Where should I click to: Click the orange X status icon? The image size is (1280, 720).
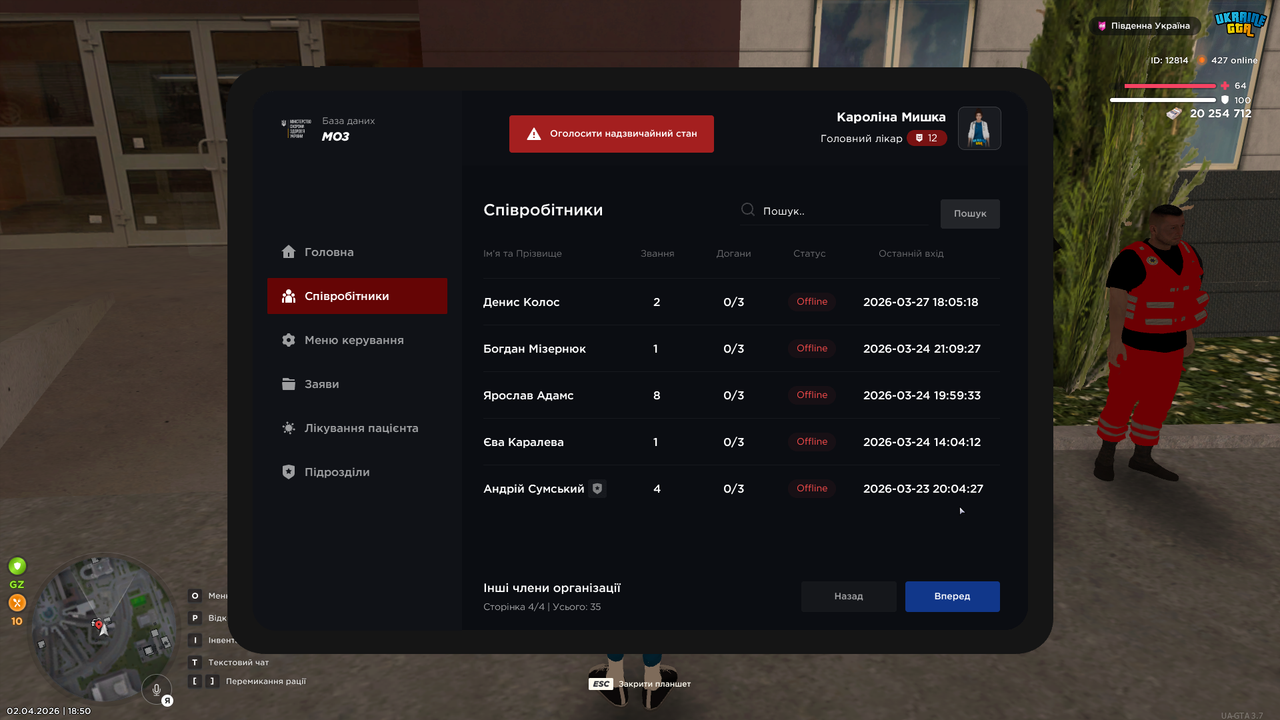pyautogui.click(x=17, y=603)
